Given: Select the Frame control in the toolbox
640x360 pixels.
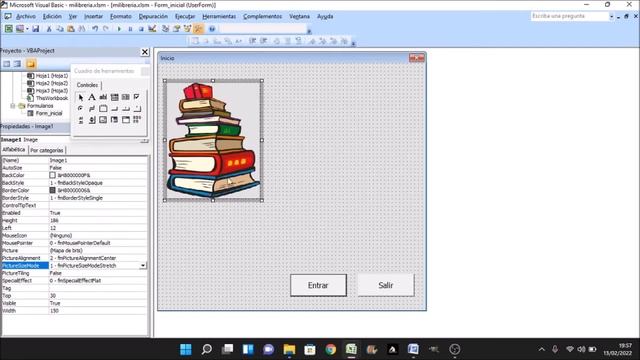Looking at the screenshot, I should (x=103, y=109).
